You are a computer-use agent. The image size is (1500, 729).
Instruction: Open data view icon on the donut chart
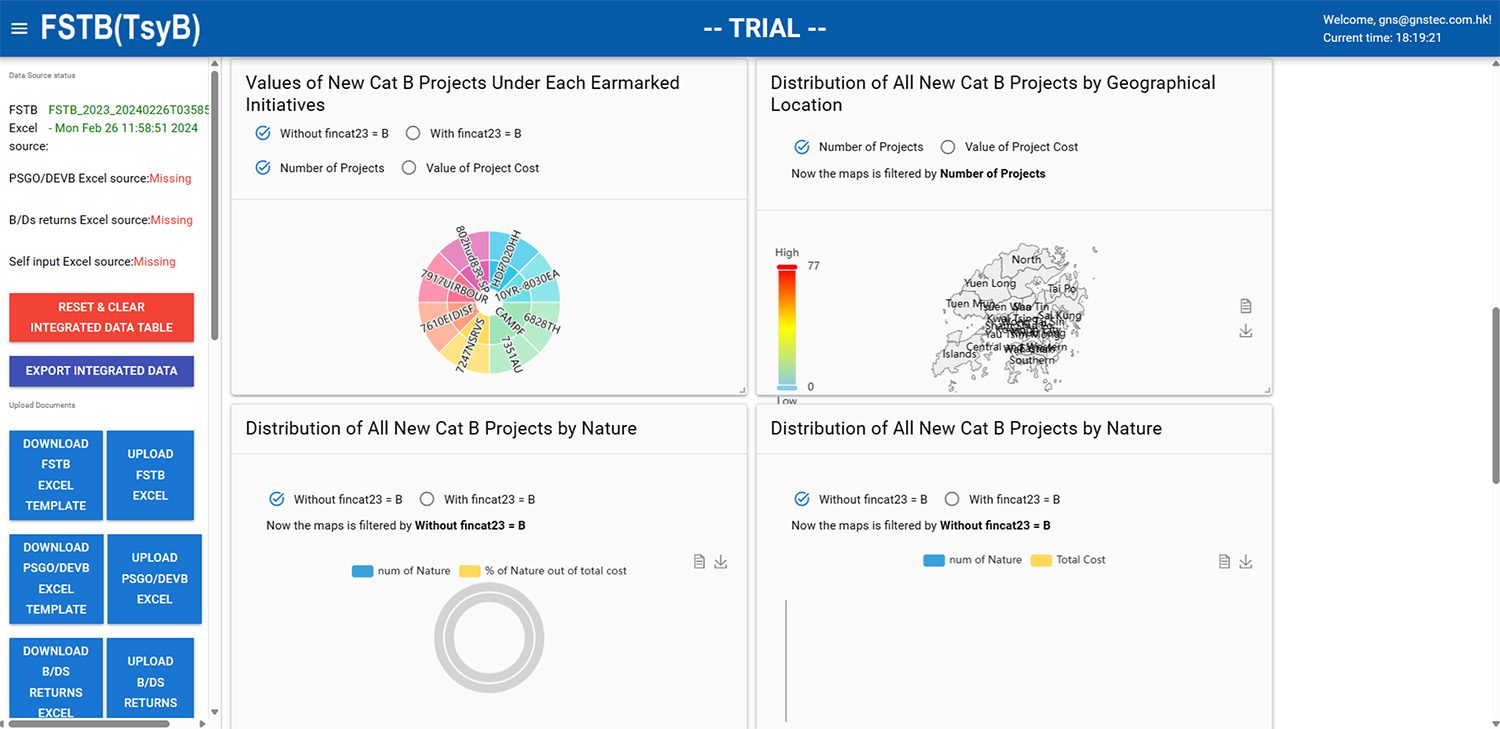pos(700,562)
